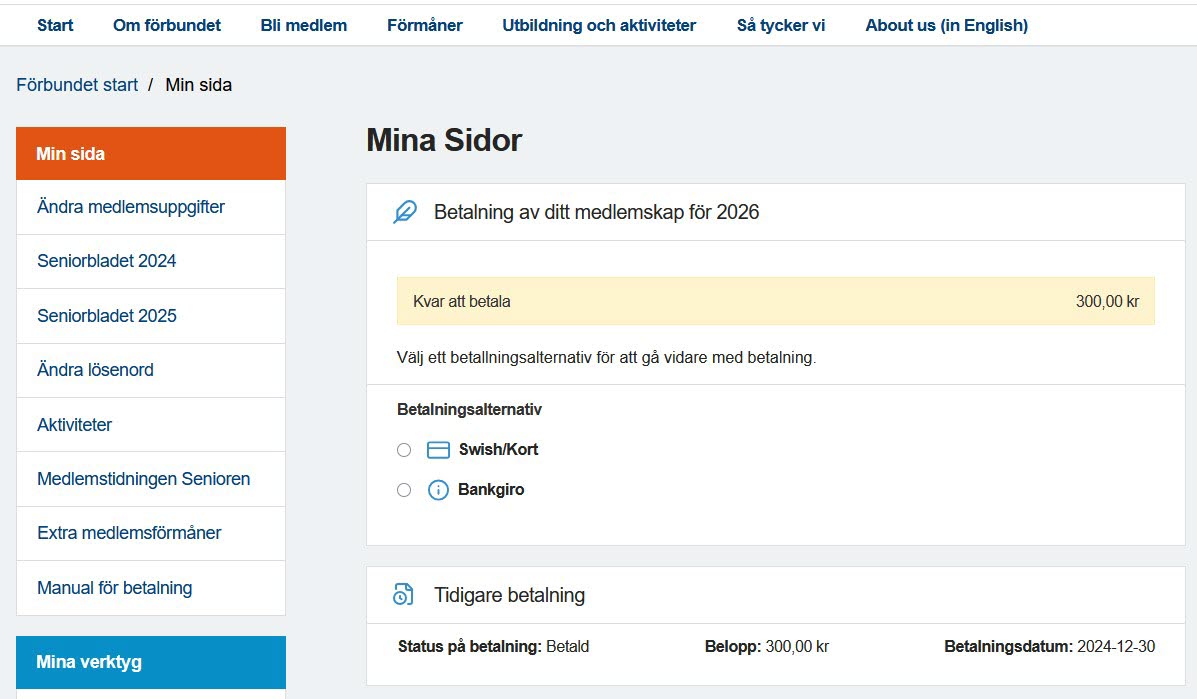Click the yellow Kvar att betala banner
1197x699 pixels.
tap(775, 301)
